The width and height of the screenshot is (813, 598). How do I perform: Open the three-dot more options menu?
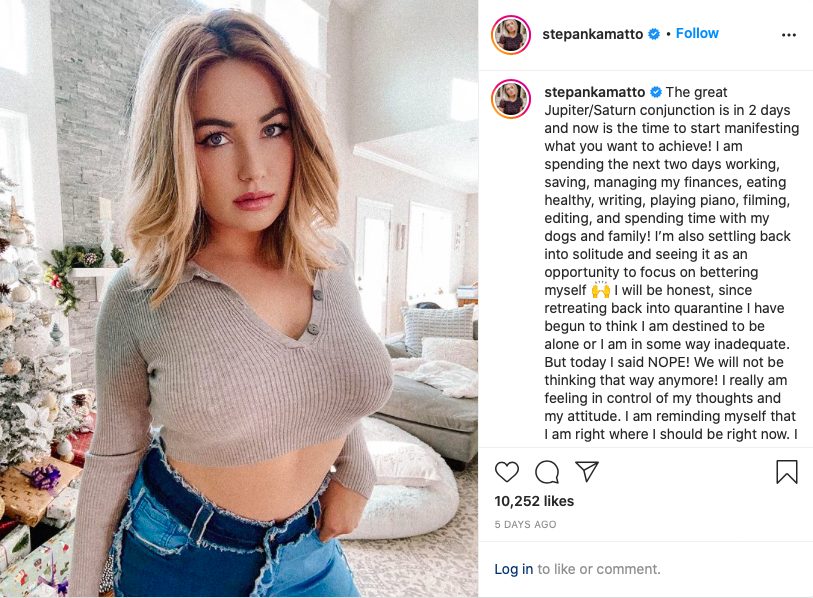(788, 35)
